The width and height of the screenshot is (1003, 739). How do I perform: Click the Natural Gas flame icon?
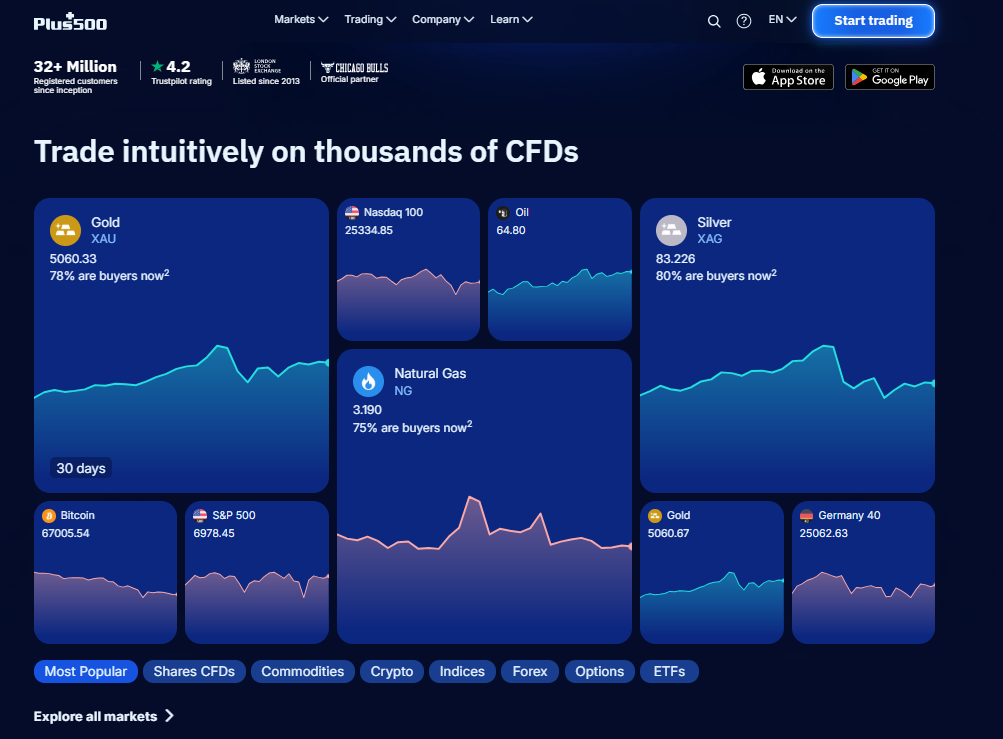click(x=368, y=382)
